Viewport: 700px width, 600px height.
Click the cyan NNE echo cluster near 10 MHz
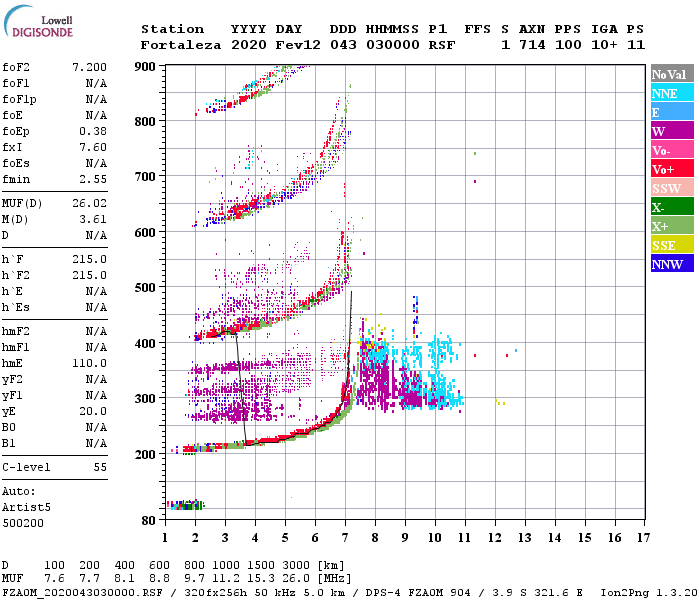(442, 371)
